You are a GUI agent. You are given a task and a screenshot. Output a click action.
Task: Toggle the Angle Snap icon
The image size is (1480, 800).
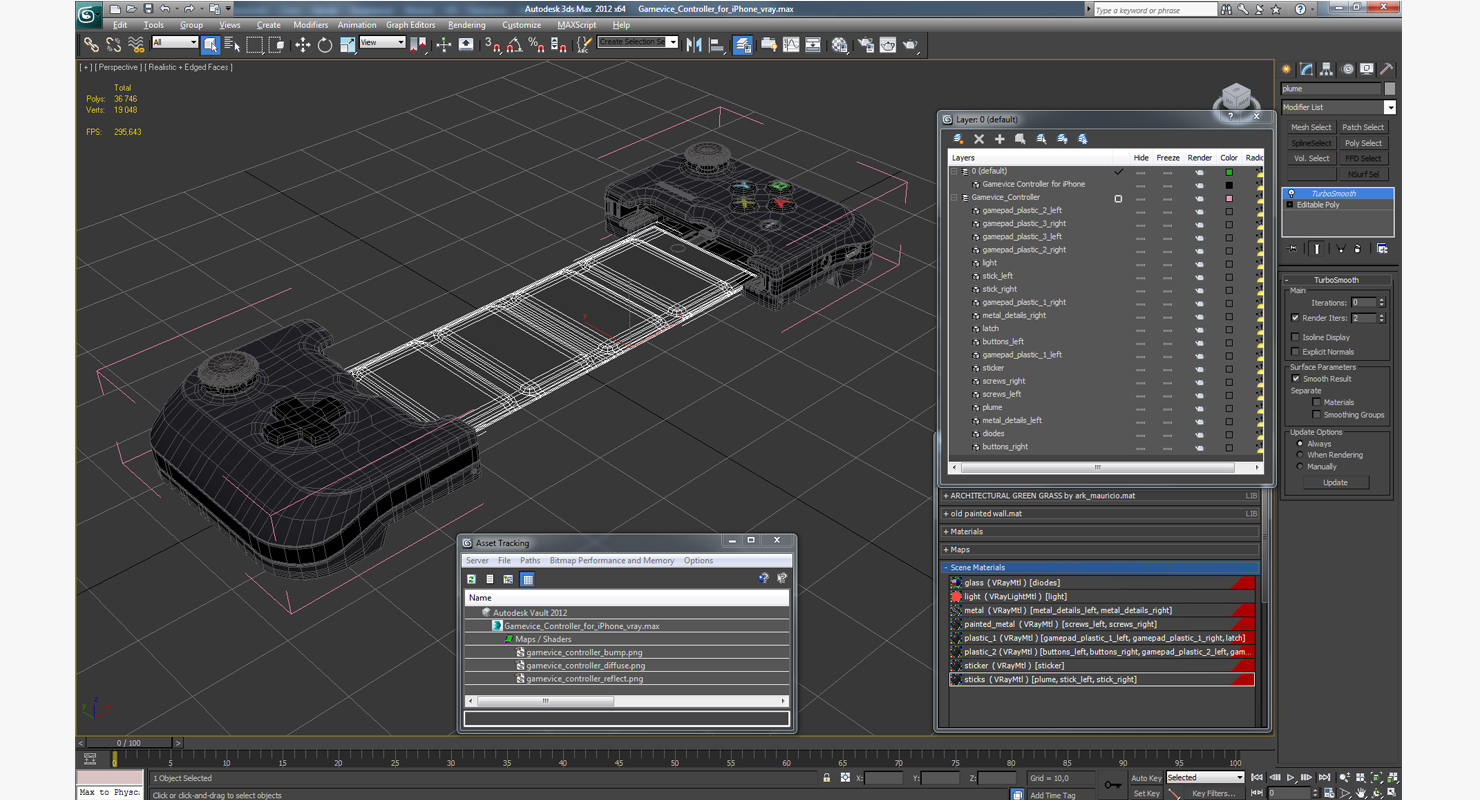[514, 45]
